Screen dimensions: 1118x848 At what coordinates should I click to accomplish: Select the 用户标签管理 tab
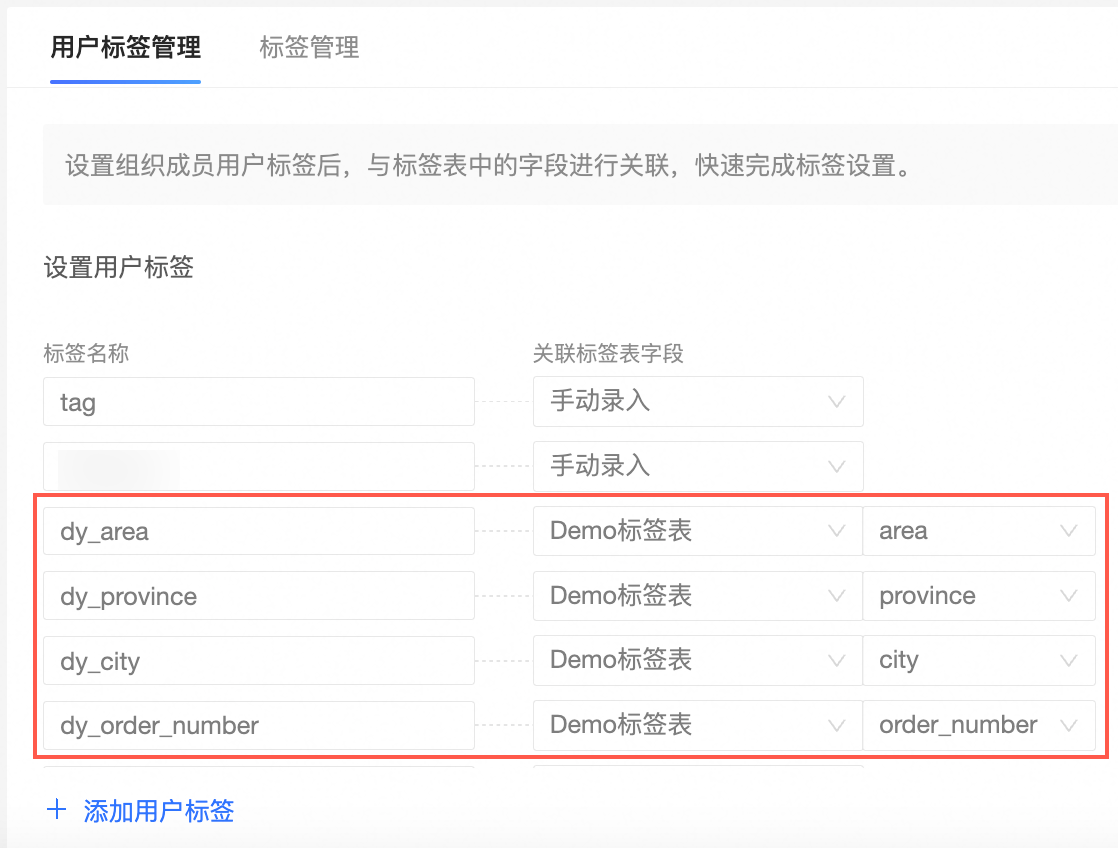(125, 47)
